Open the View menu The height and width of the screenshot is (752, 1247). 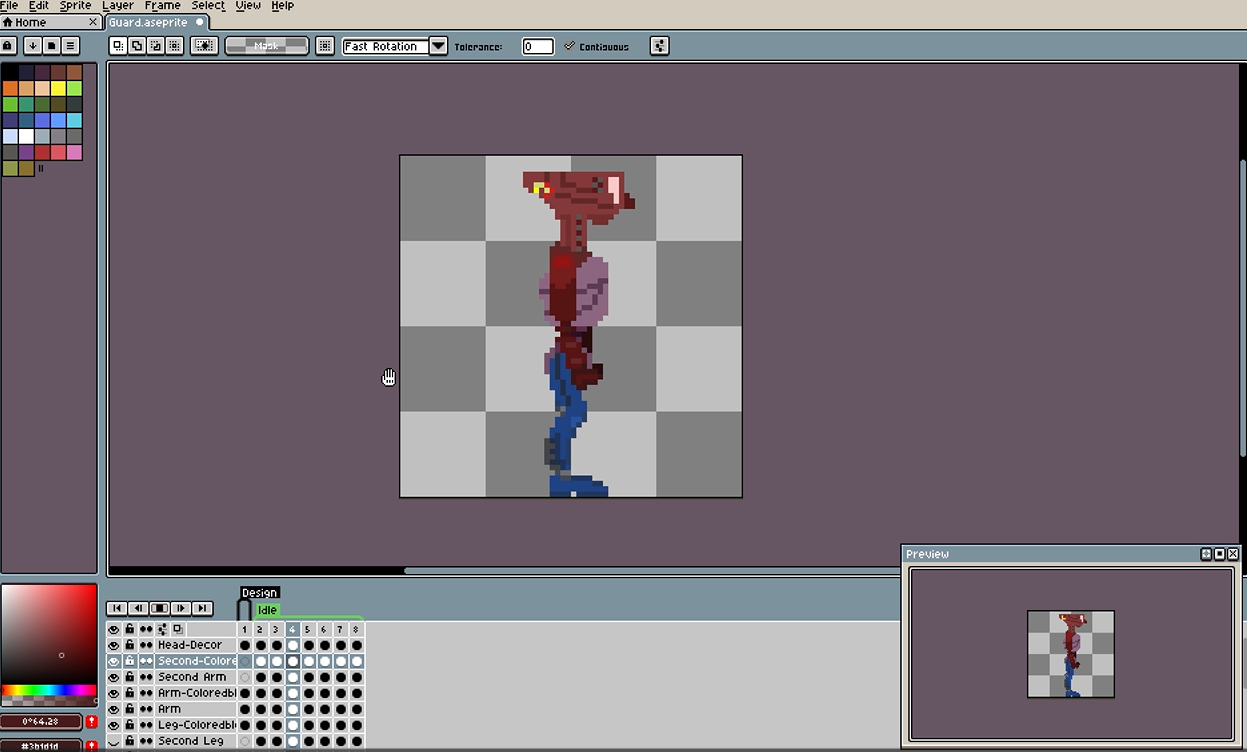[248, 5]
